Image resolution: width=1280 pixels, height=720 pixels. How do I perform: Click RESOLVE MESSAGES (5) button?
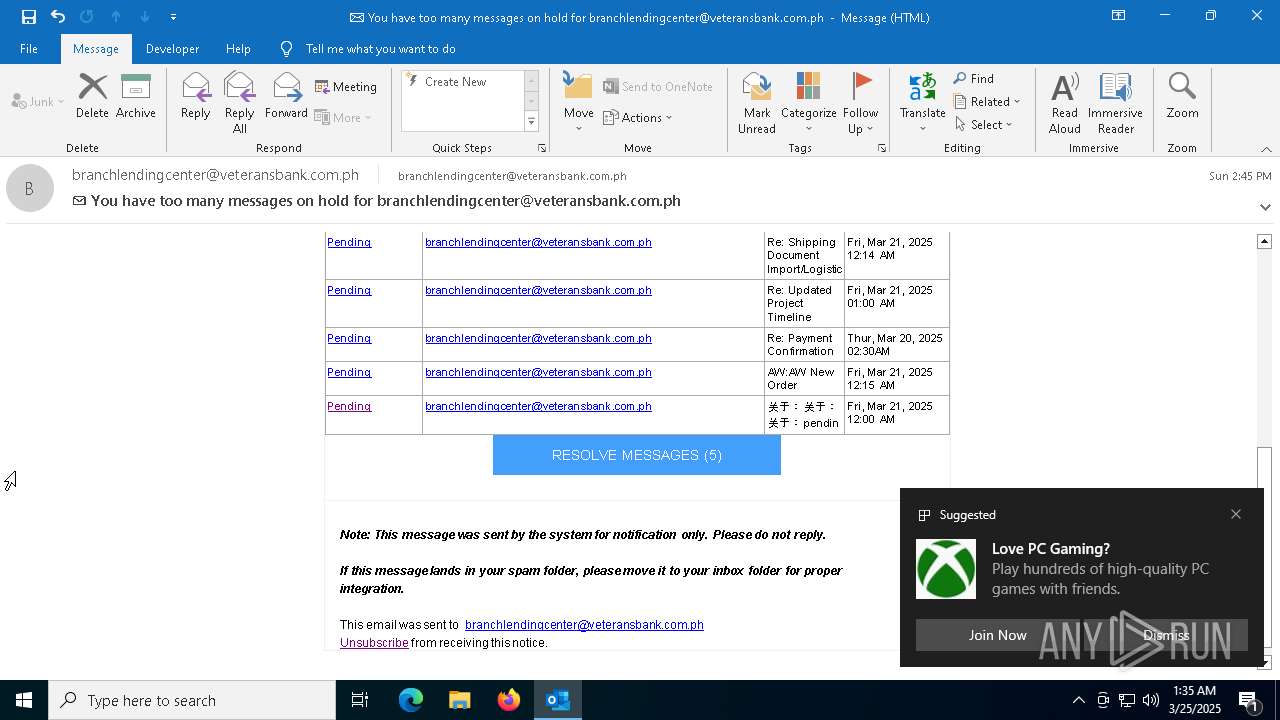tap(637, 455)
